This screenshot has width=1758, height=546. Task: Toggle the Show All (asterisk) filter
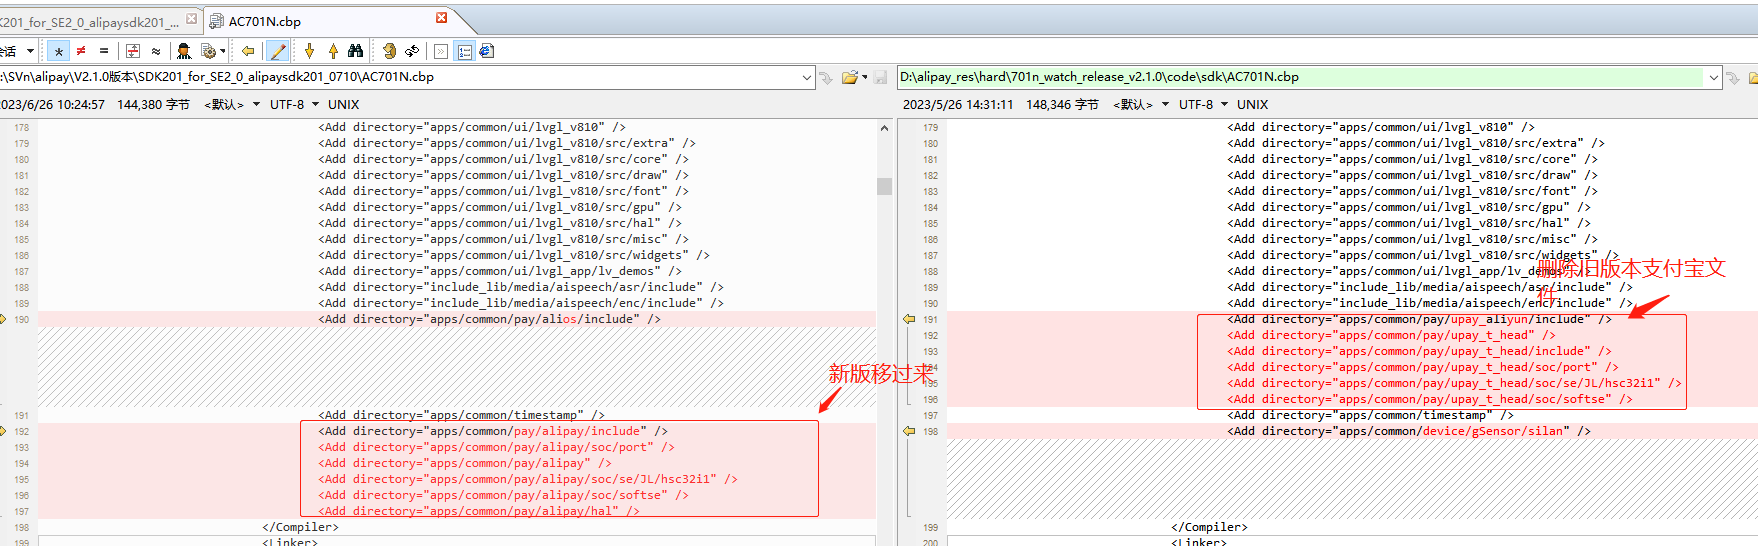pos(59,51)
